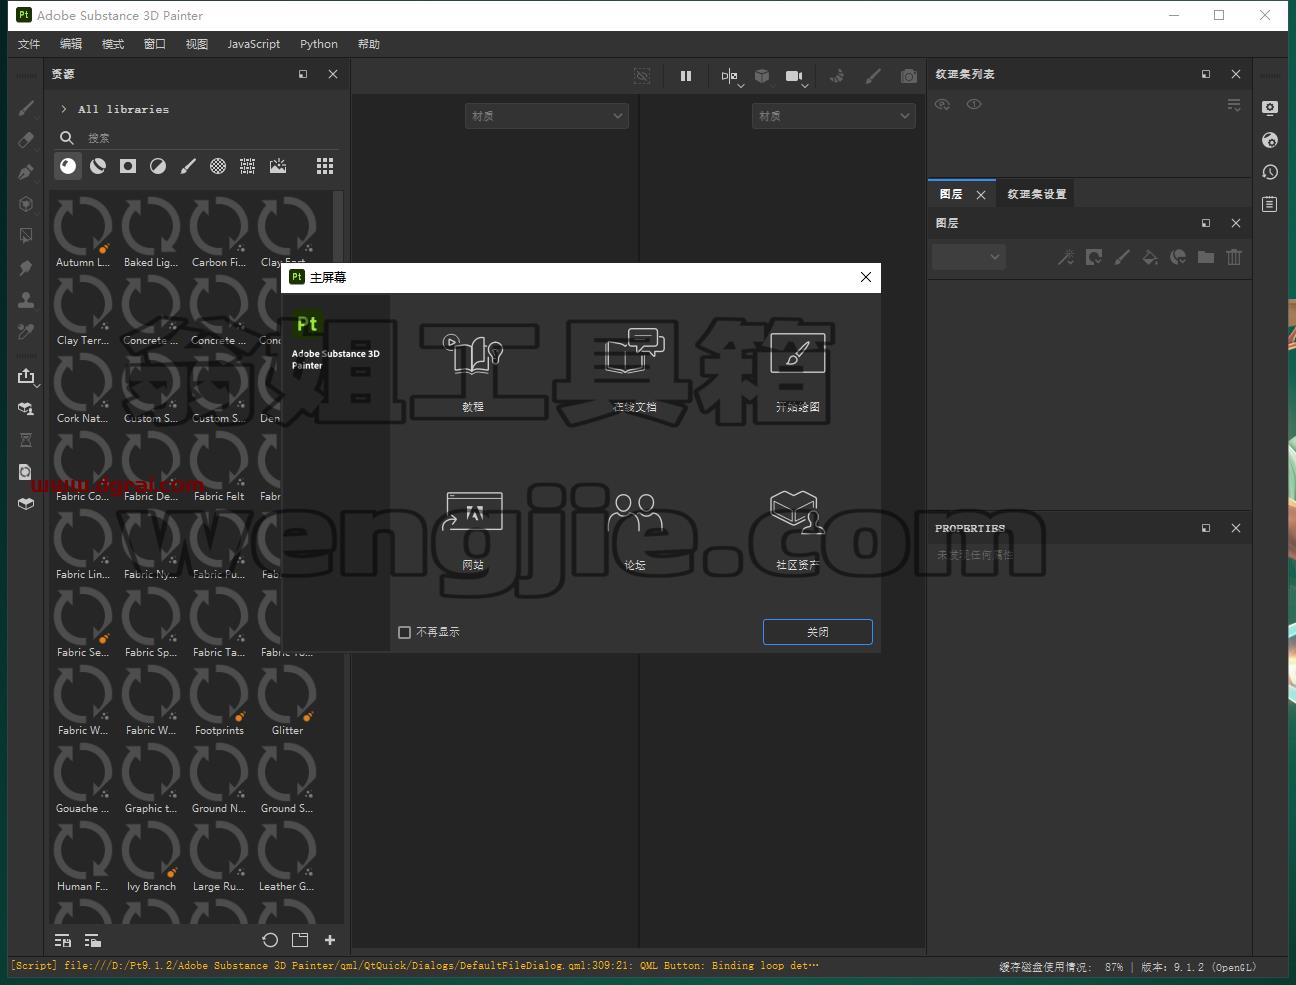Filter assets by Smart Materials icon
This screenshot has width=1296, height=985.
98,166
